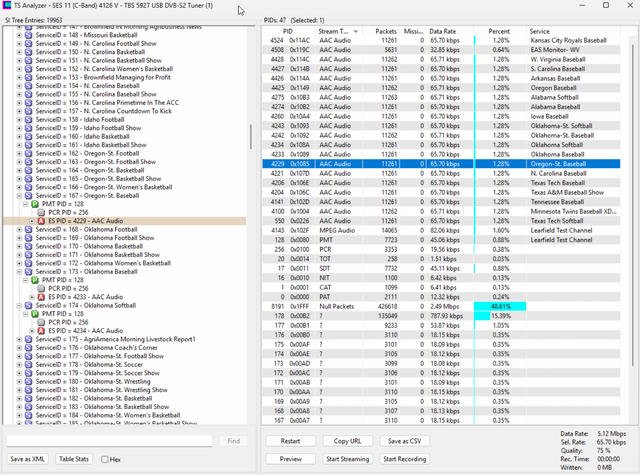Click the service icon for ServiceID 177 Oklahoma-St. Football Show
Image resolution: width=640 pixels, height=475 pixels.
pos(29,356)
